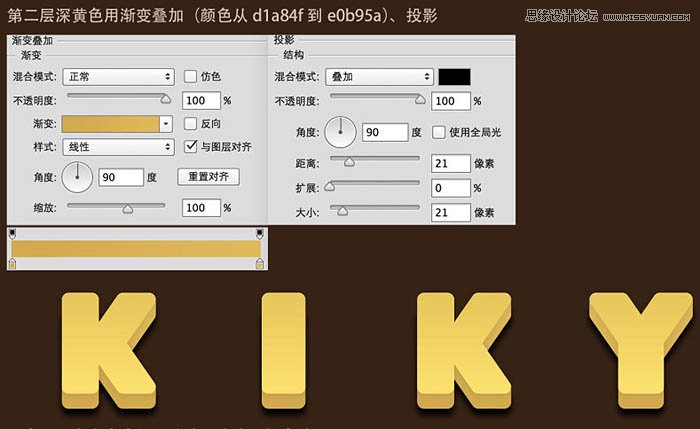The image size is (700, 429).
Task: Click the 扩展 spread value field
Action: [451, 188]
